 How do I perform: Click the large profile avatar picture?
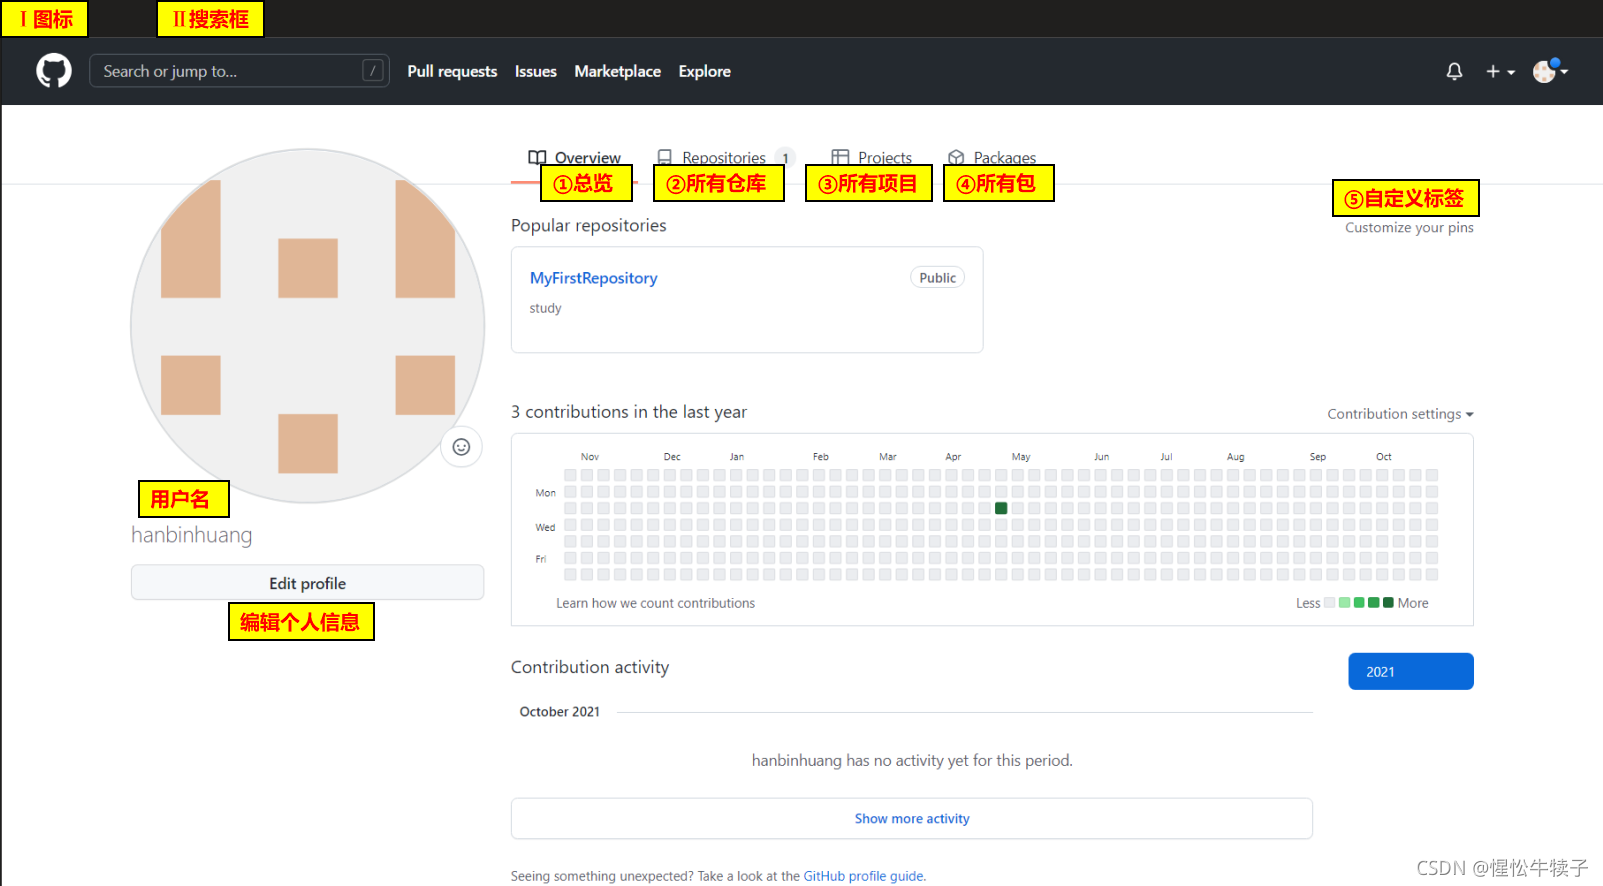(308, 326)
